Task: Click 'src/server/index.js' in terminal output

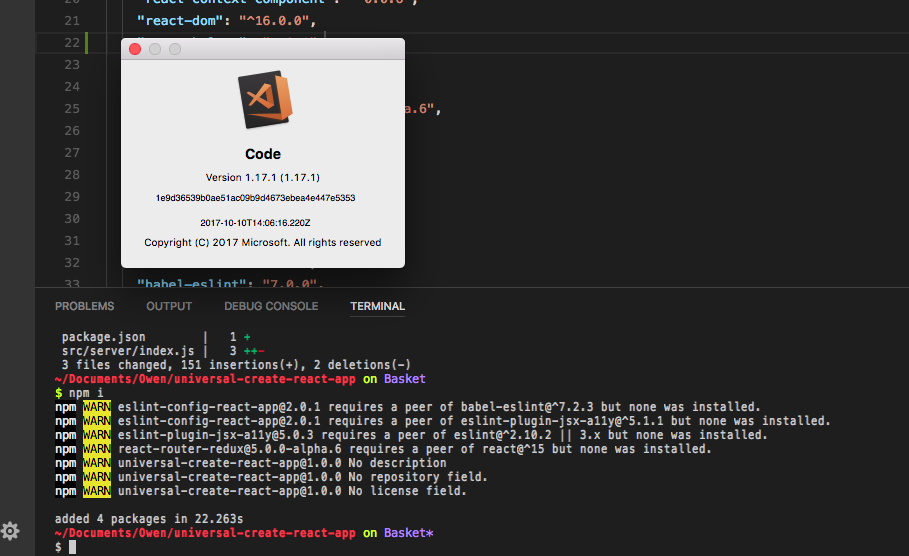Action: (128, 351)
